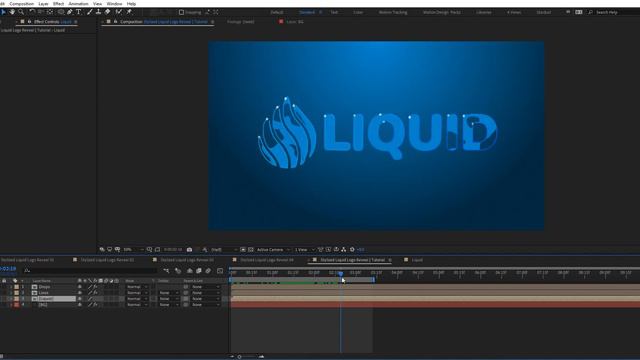Viewport: 640px width, 360px height.
Task: Switch to the Text workspace
Action: [x=334, y=12]
